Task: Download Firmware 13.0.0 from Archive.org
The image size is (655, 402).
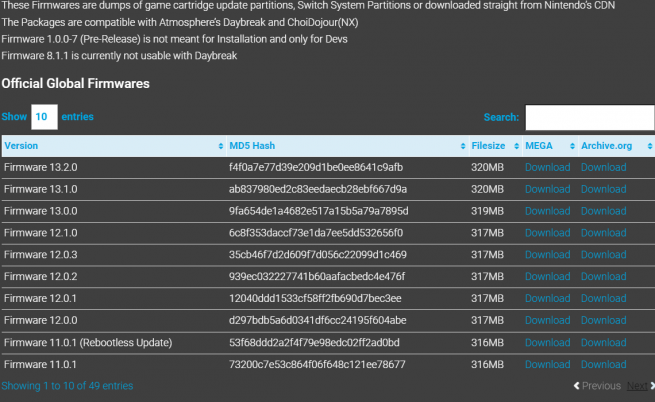Action: click(x=603, y=211)
